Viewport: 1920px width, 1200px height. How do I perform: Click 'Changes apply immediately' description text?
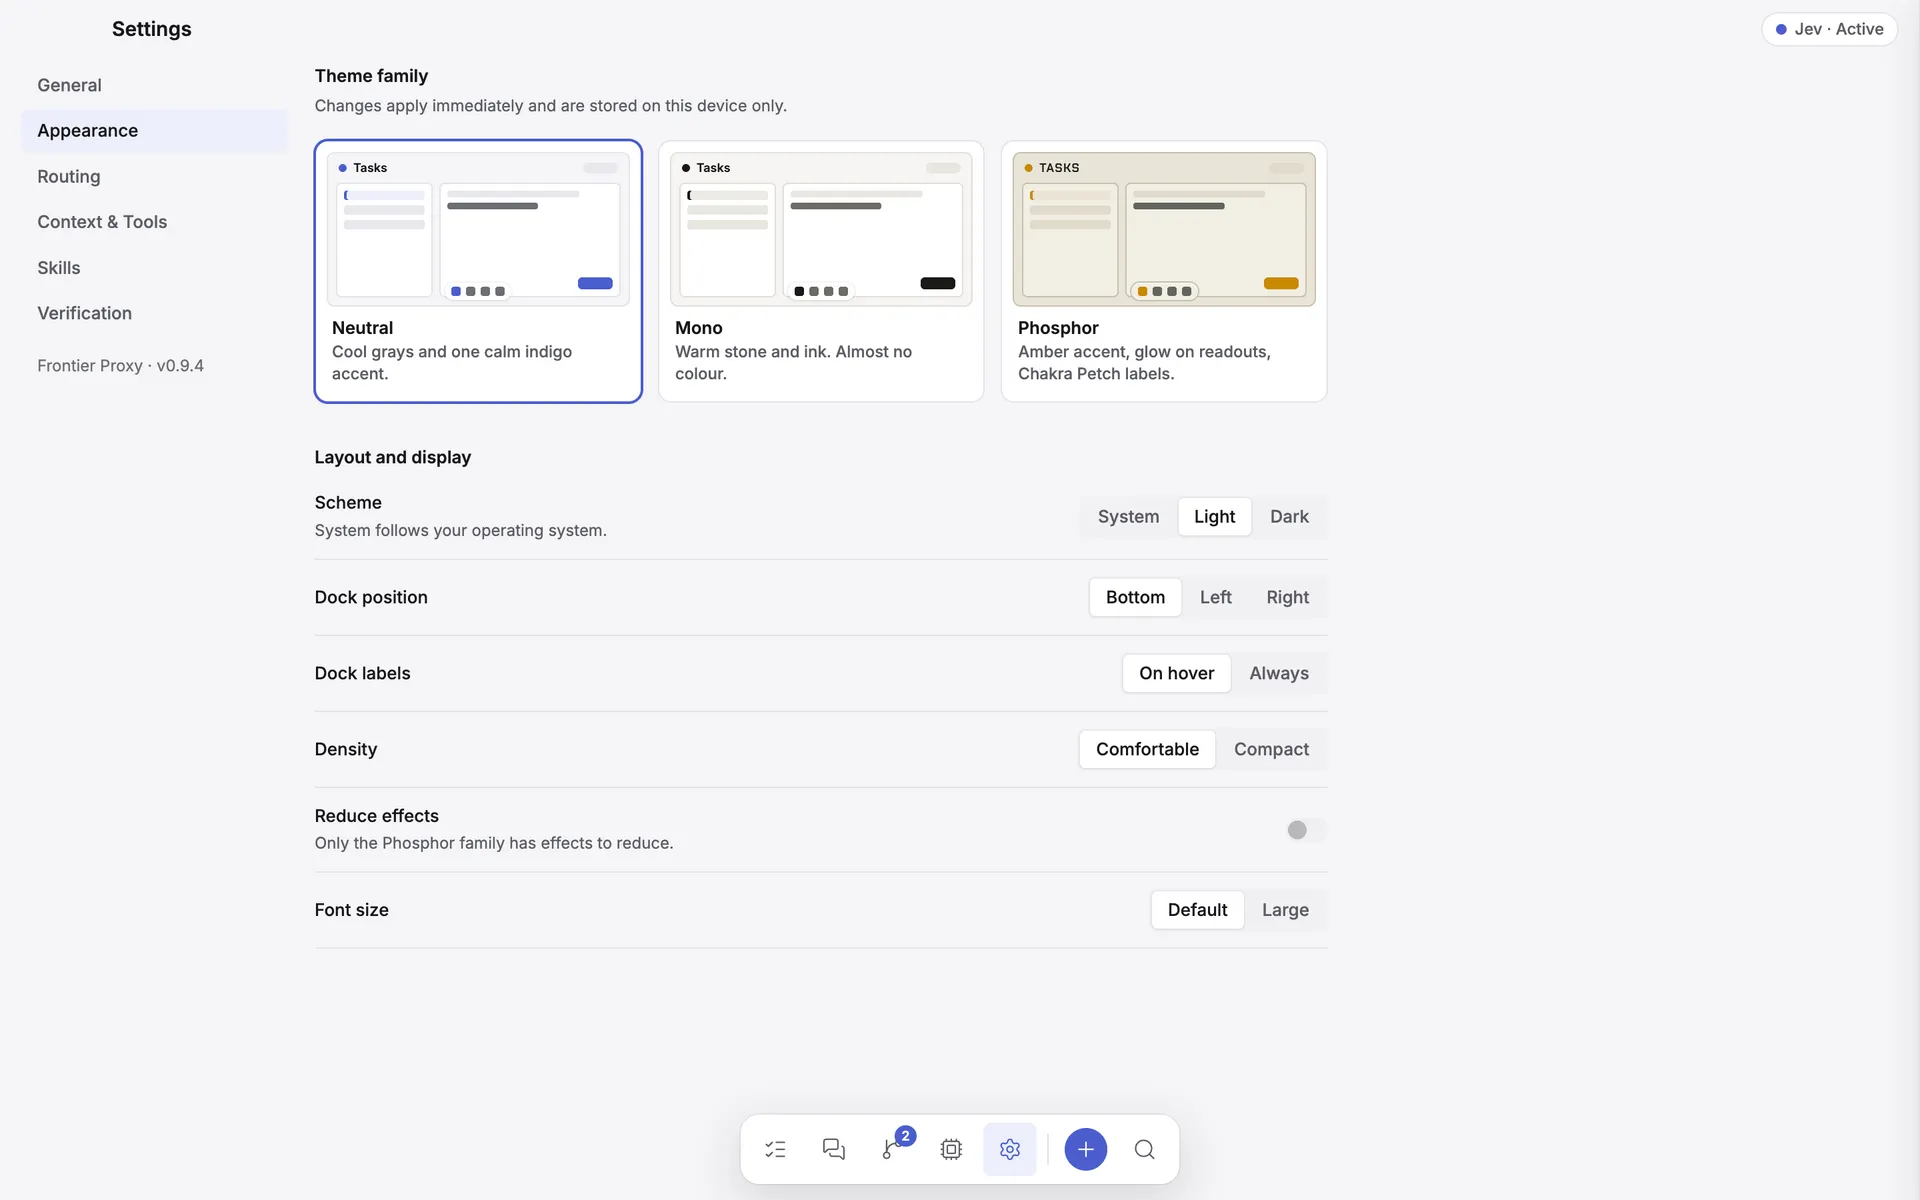(550, 106)
